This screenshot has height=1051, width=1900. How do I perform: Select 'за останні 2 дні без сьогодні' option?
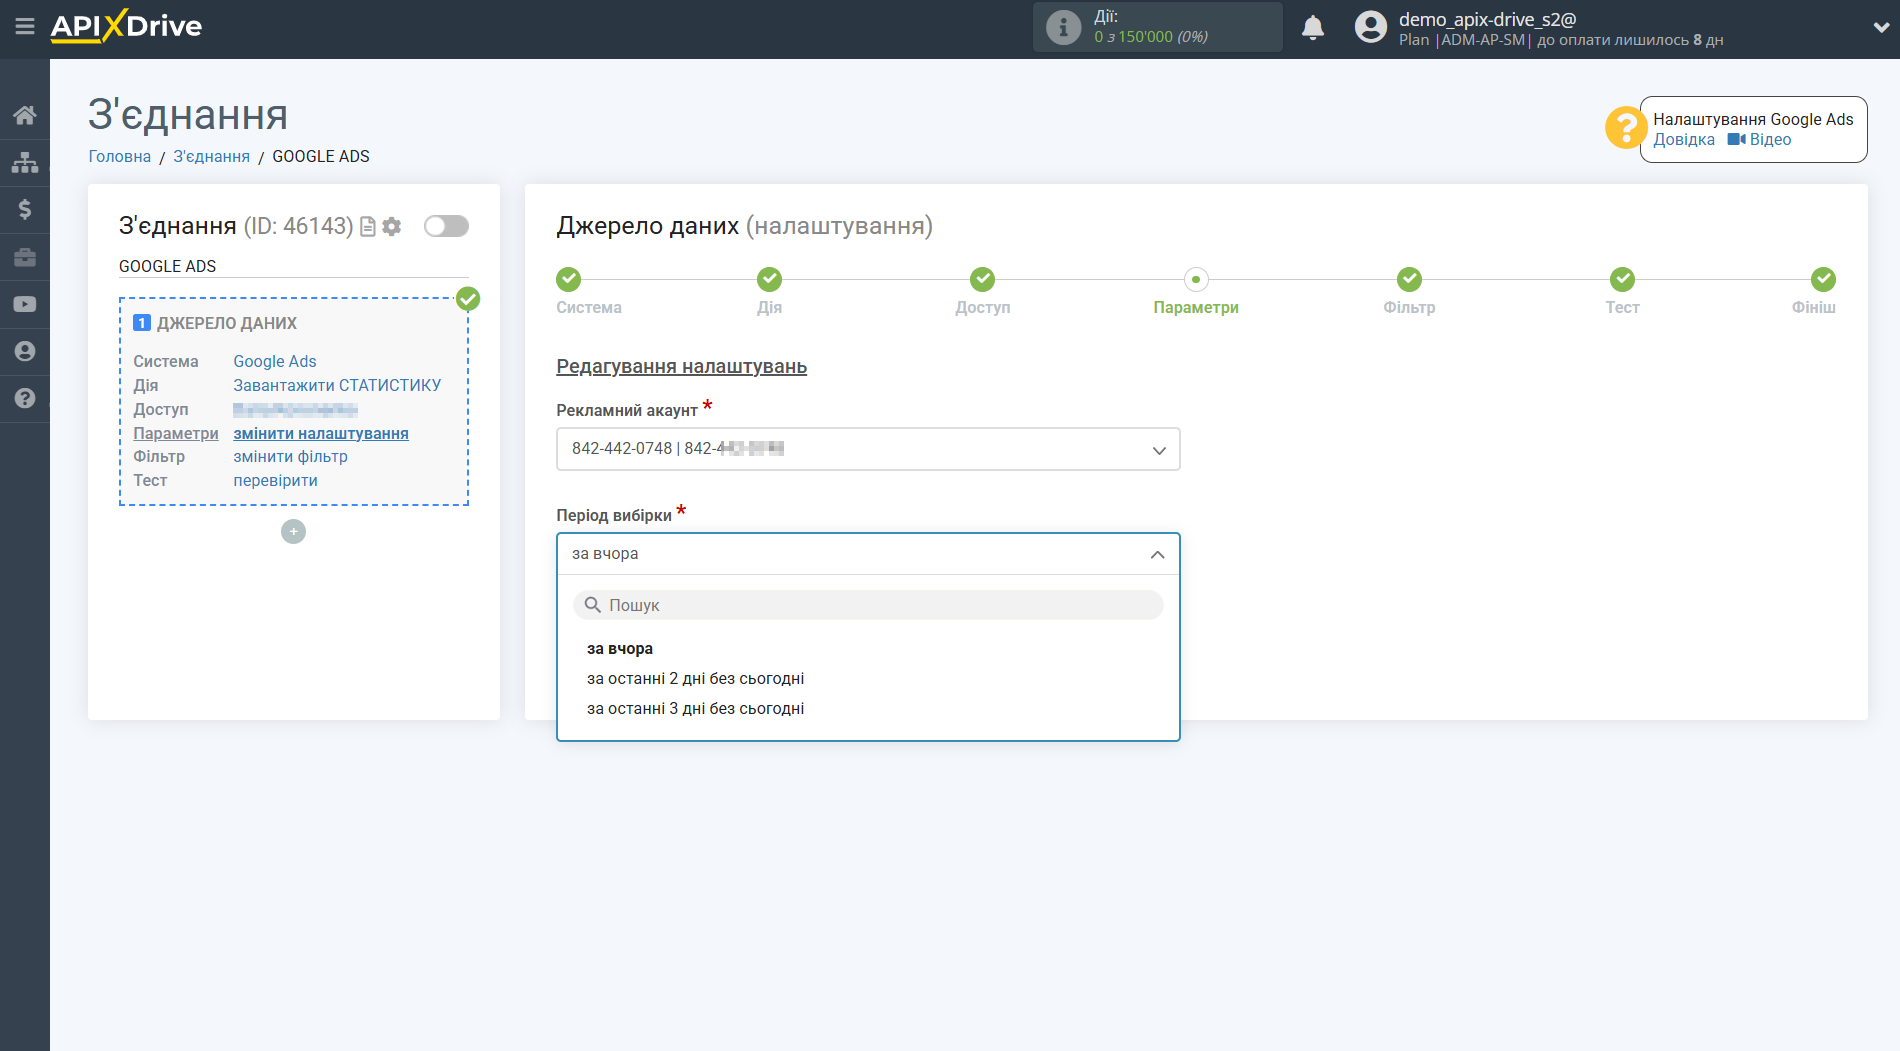(695, 679)
